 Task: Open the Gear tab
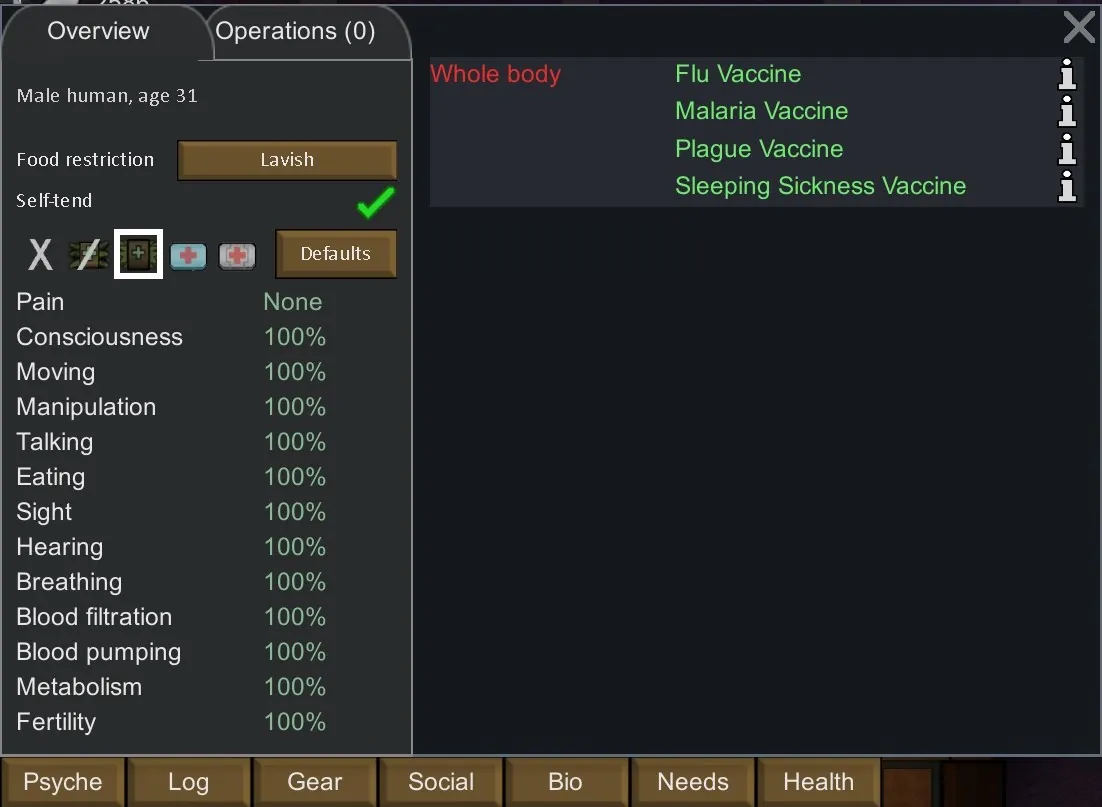coord(315,782)
